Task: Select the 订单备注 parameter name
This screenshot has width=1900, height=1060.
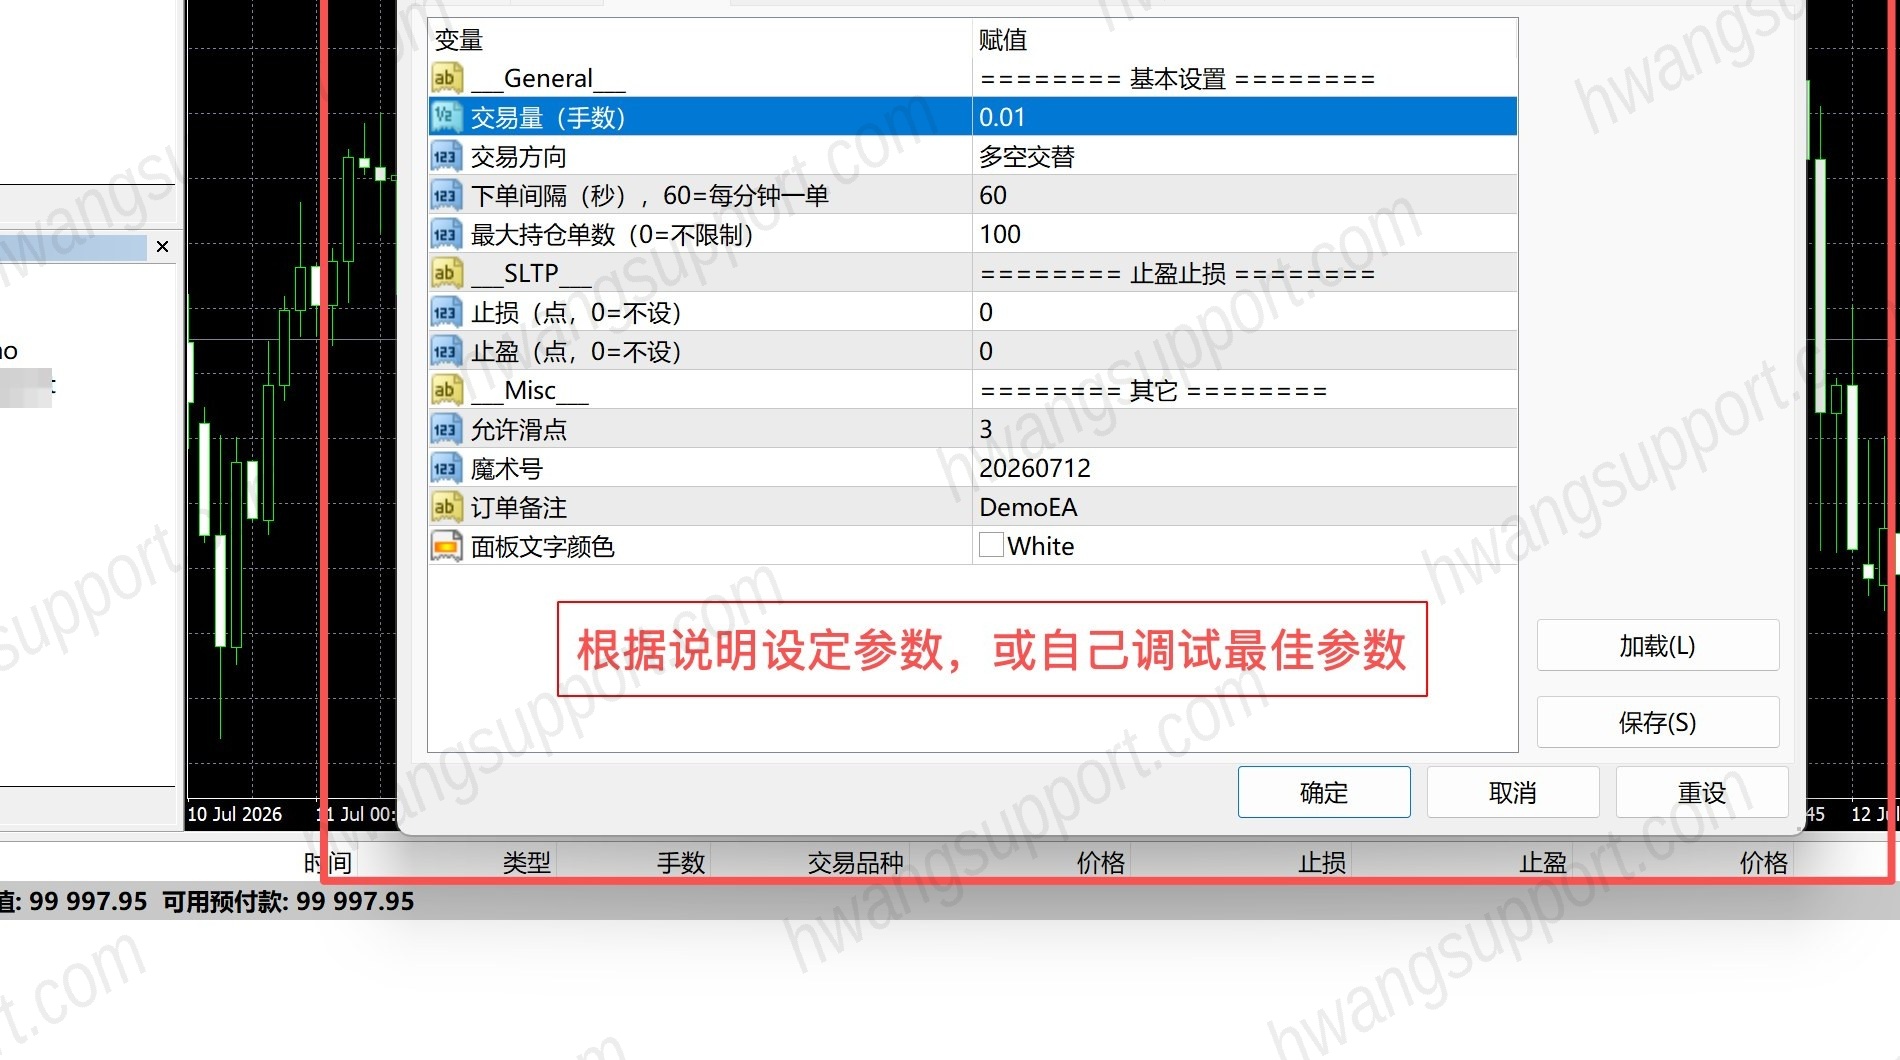Action: coord(519,508)
